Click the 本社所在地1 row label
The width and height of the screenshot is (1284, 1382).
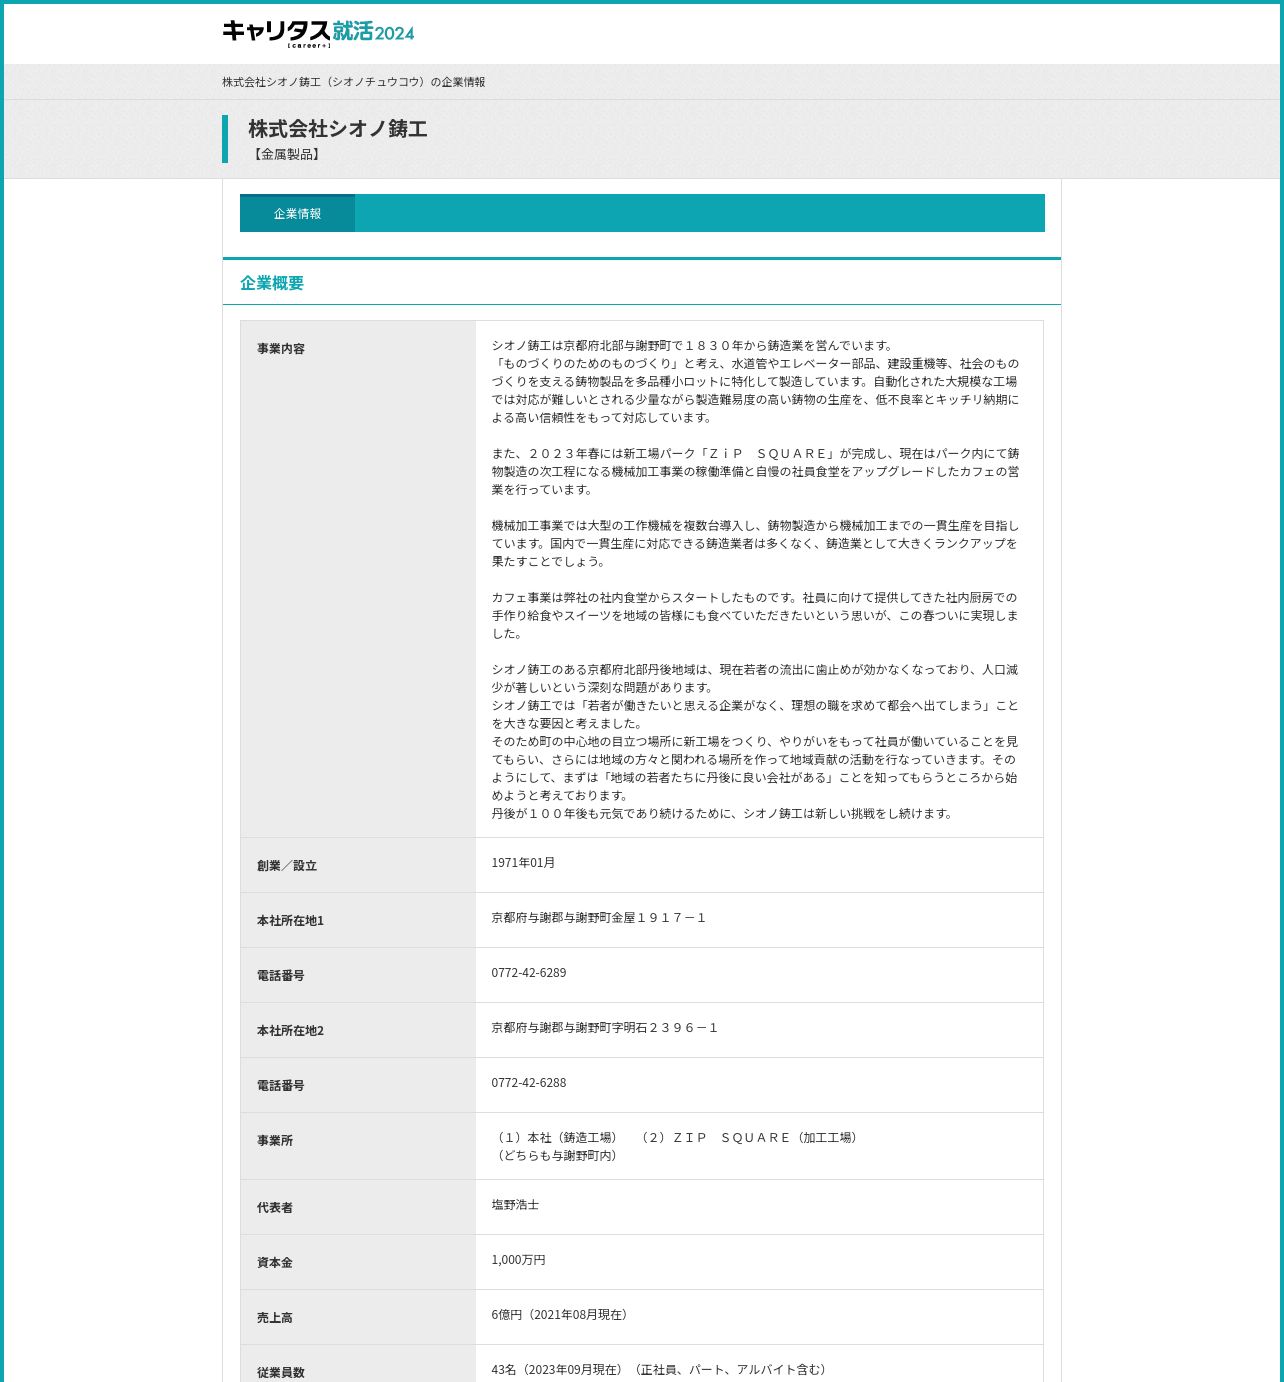coord(290,921)
